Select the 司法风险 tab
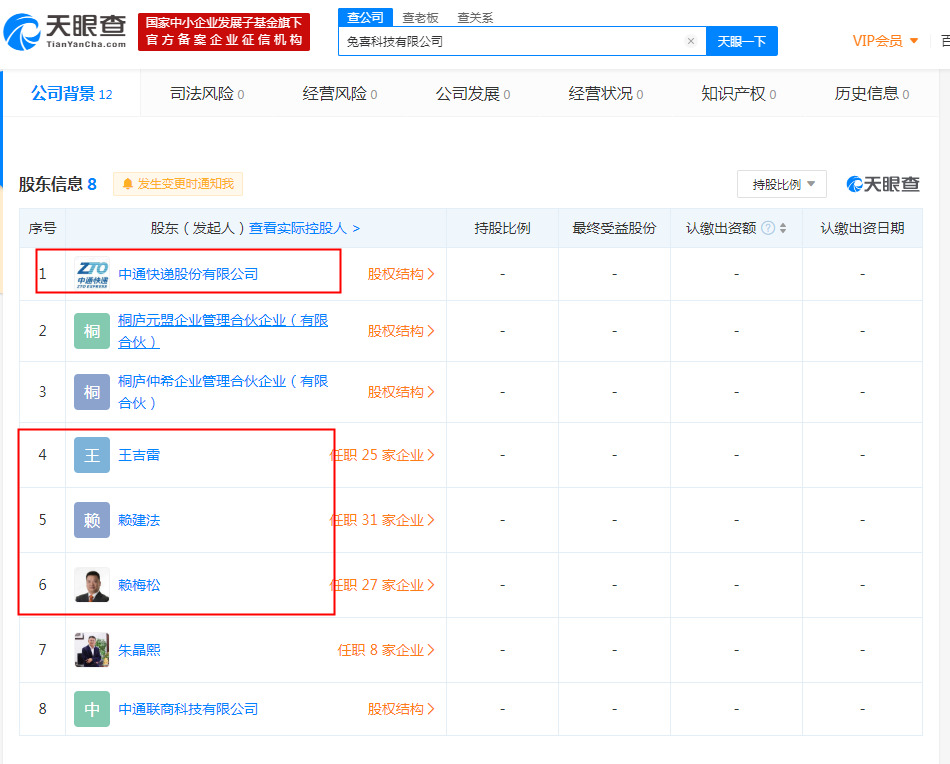The height and width of the screenshot is (764, 950). (x=207, y=93)
